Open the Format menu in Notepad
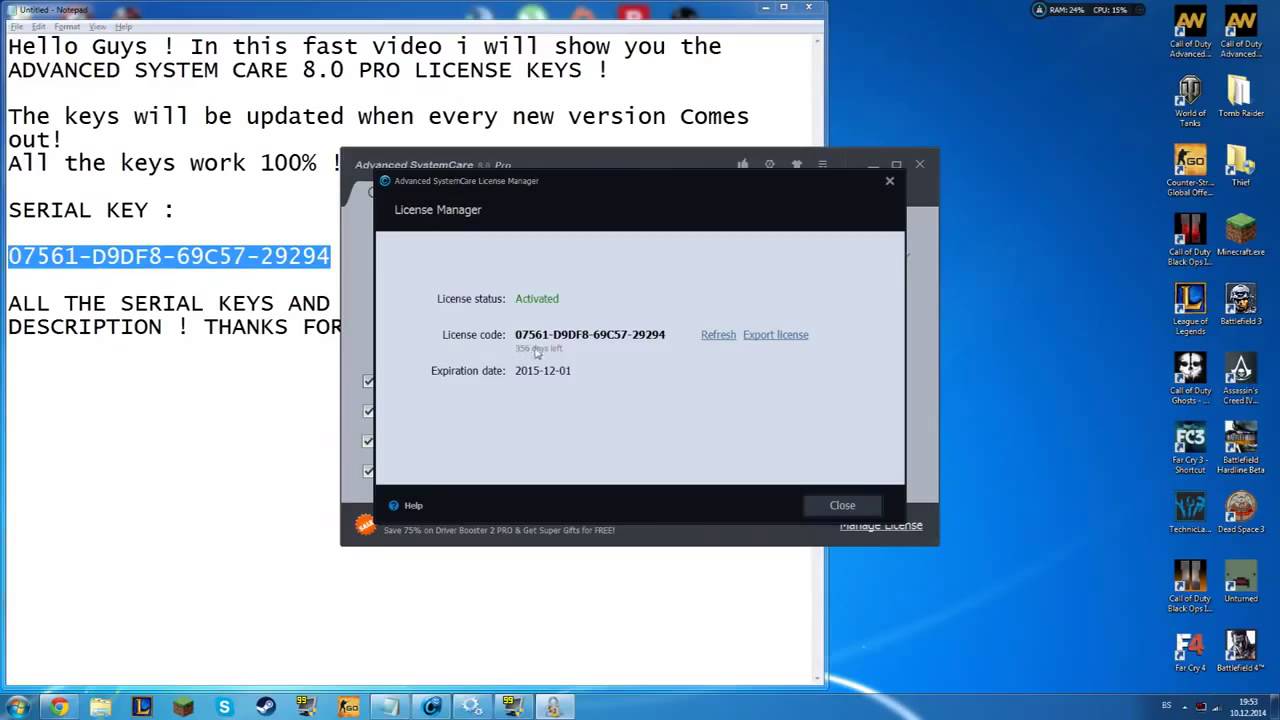The height and width of the screenshot is (720, 1280). click(x=67, y=27)
